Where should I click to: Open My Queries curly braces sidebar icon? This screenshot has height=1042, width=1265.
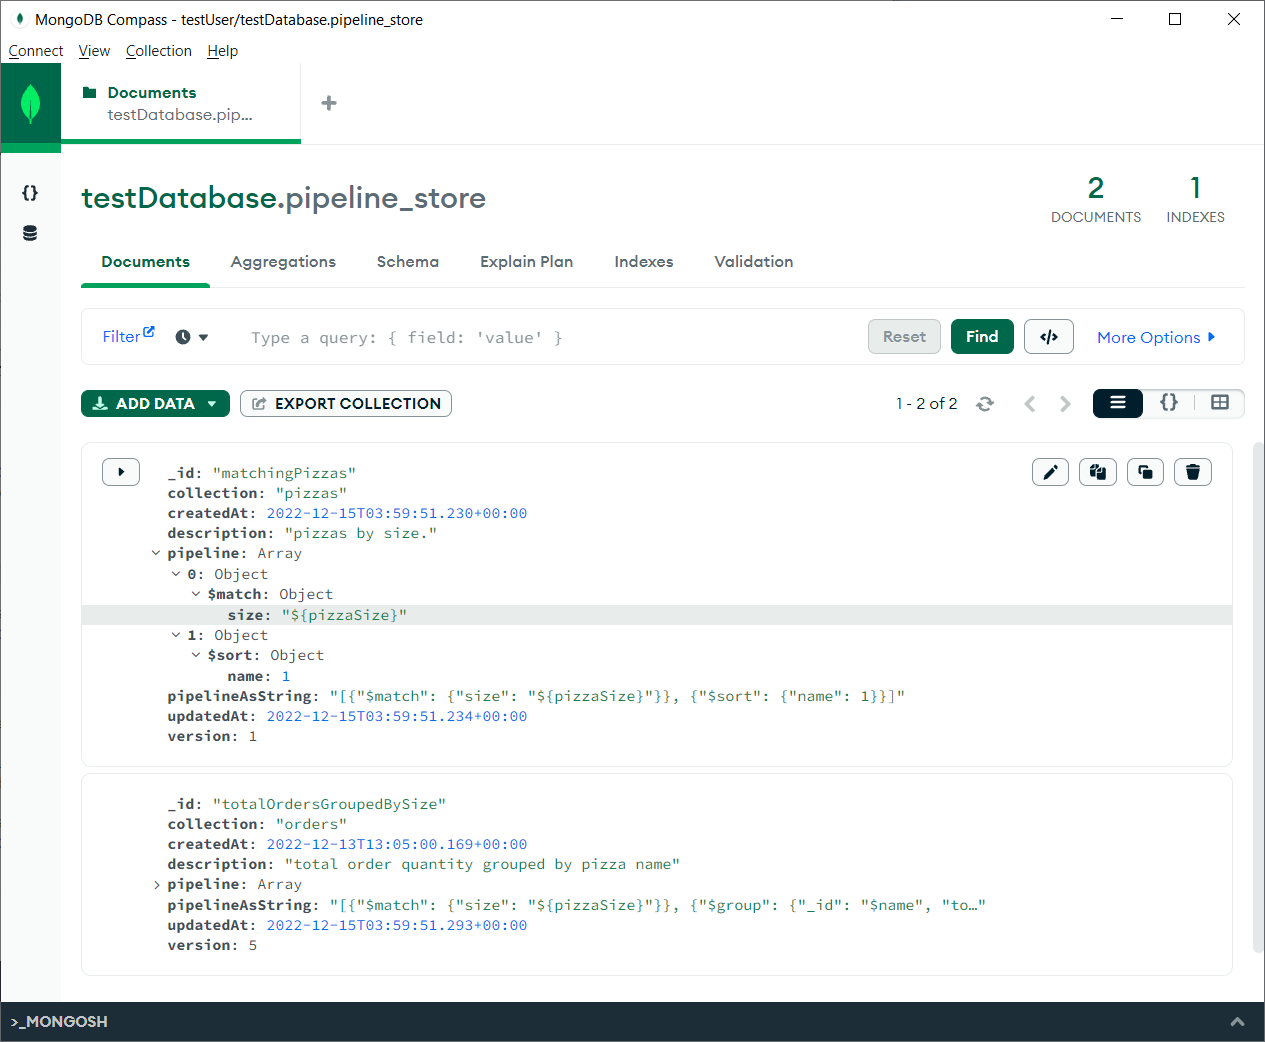pos(30,193)
